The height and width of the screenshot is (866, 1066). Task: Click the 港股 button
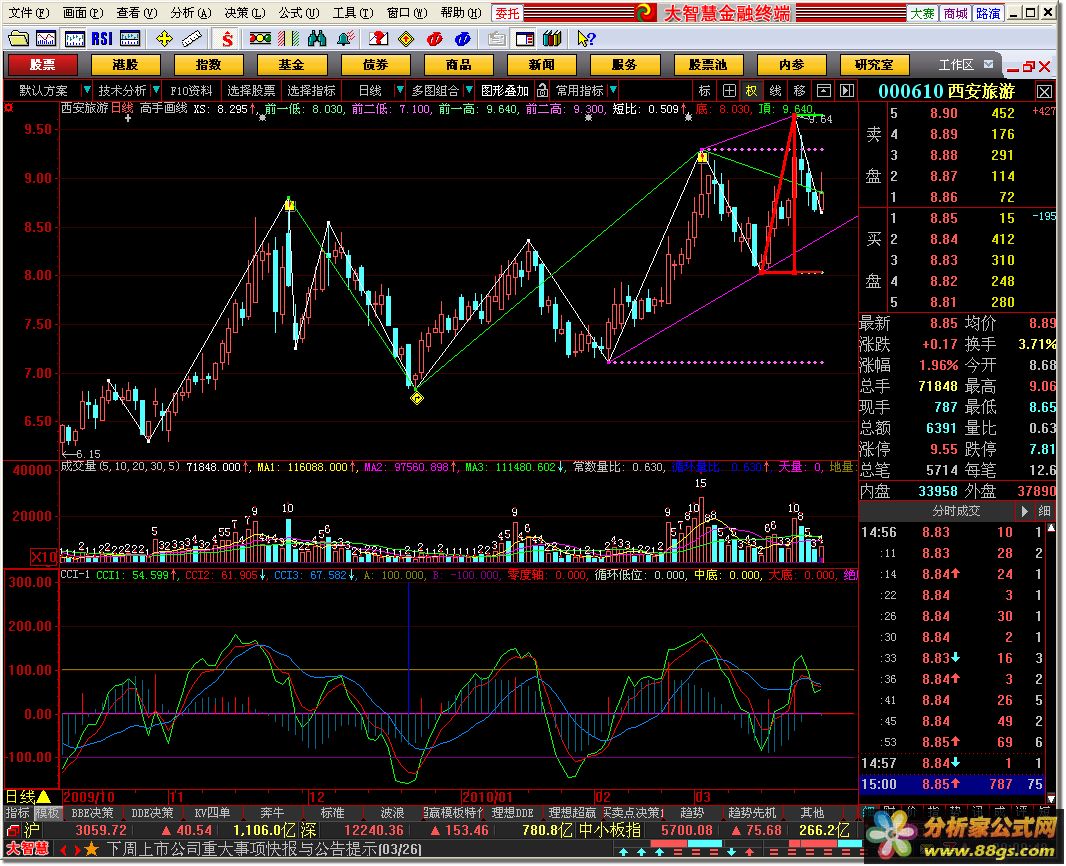pos(125,65)
